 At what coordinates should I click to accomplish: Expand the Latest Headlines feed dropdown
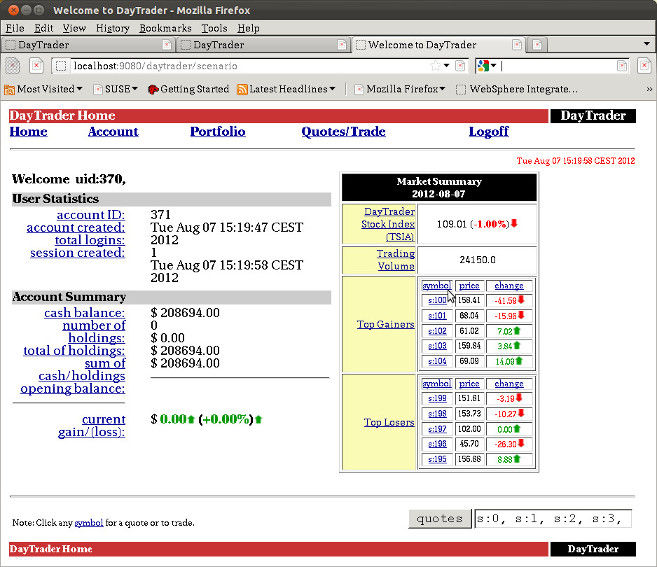tap(332, 89)
